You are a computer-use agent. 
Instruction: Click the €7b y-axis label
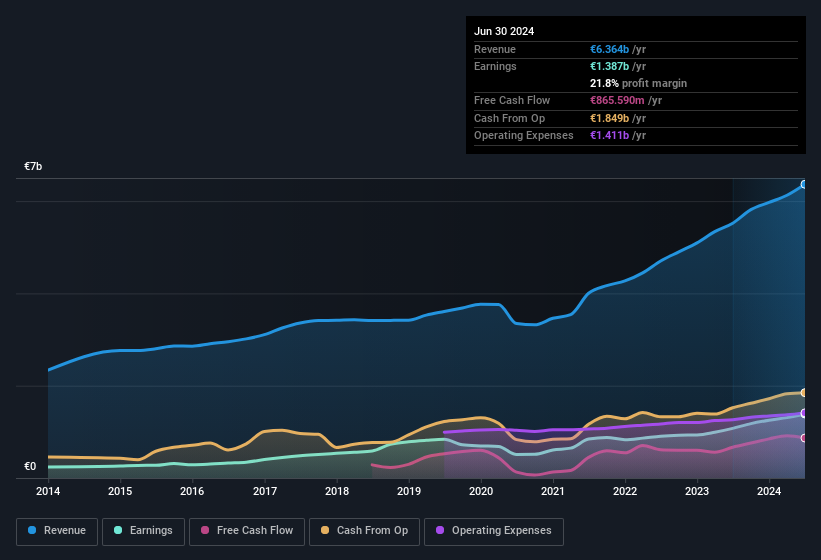tap(33, 166)
